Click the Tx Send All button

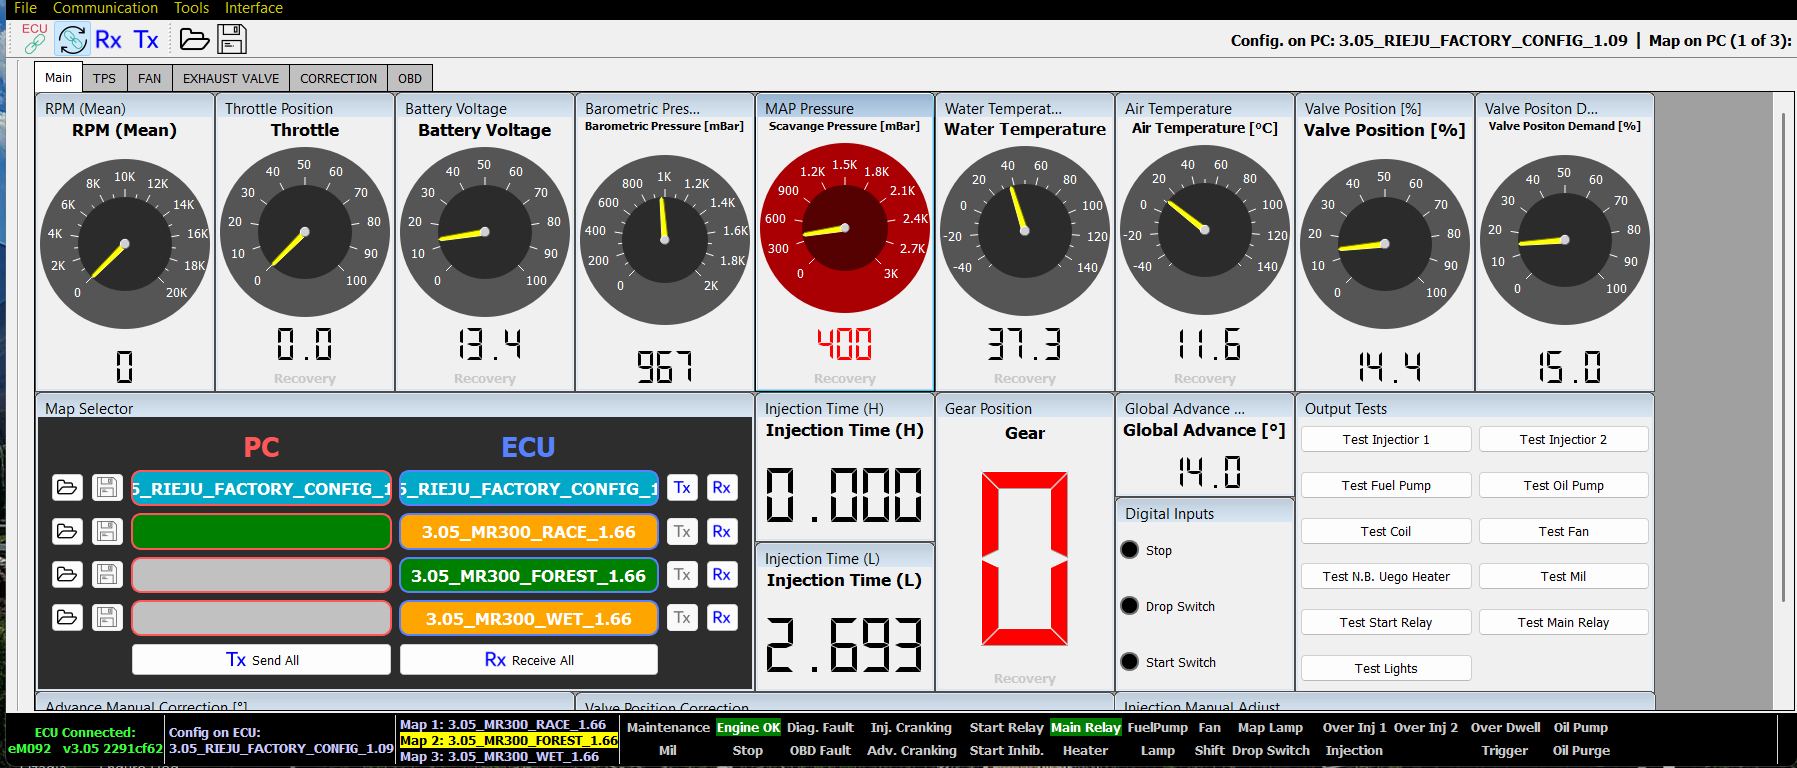pos(261,660)
